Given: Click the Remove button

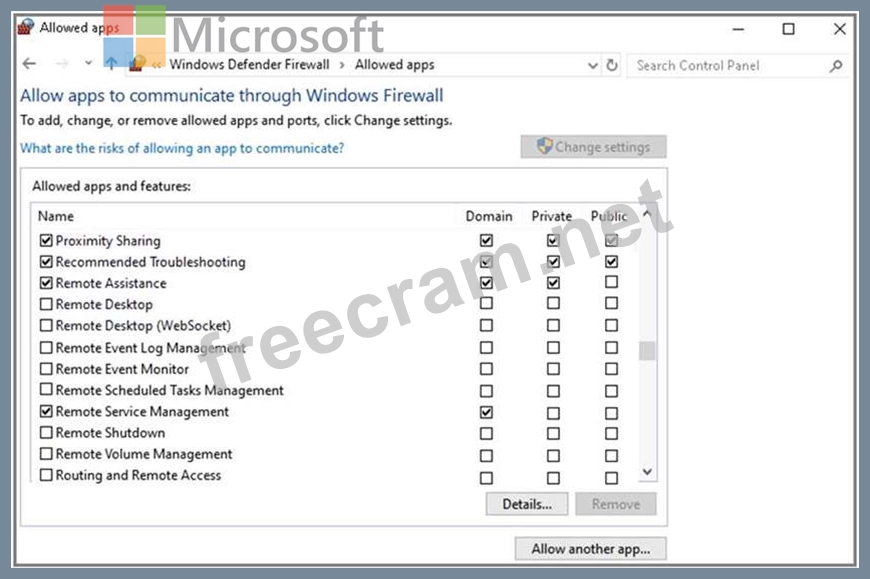Looking at the screenshot, I should point(616,504).
